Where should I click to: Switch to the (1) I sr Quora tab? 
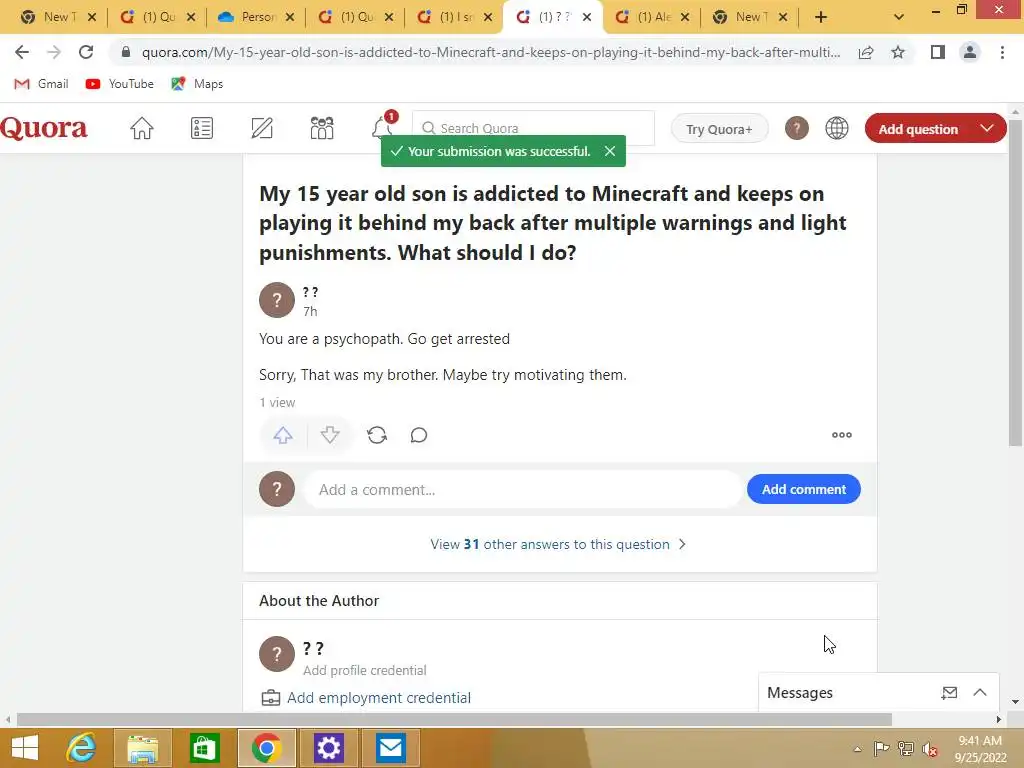[x=455, y=17]
